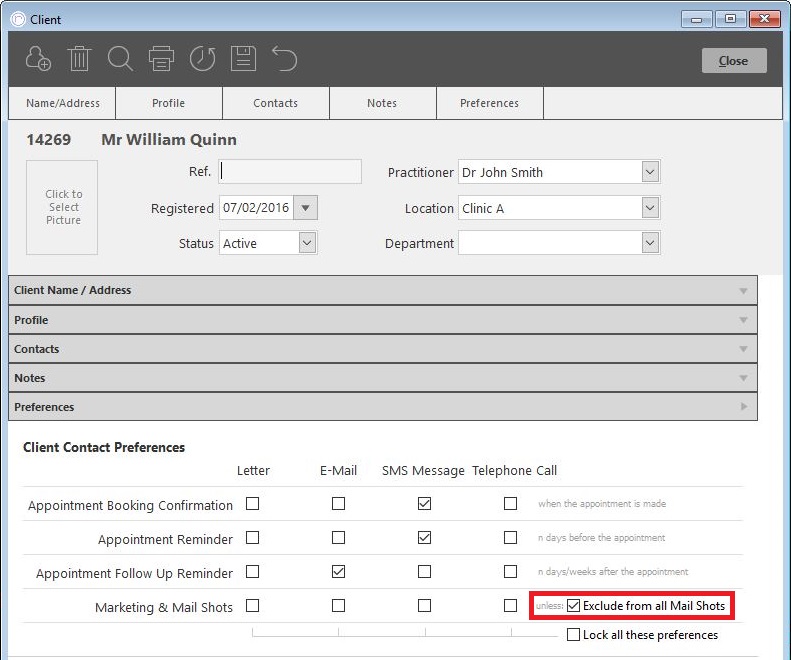Minimize the Client window
The image size is (791, 660).
click(x=697, y=19)
